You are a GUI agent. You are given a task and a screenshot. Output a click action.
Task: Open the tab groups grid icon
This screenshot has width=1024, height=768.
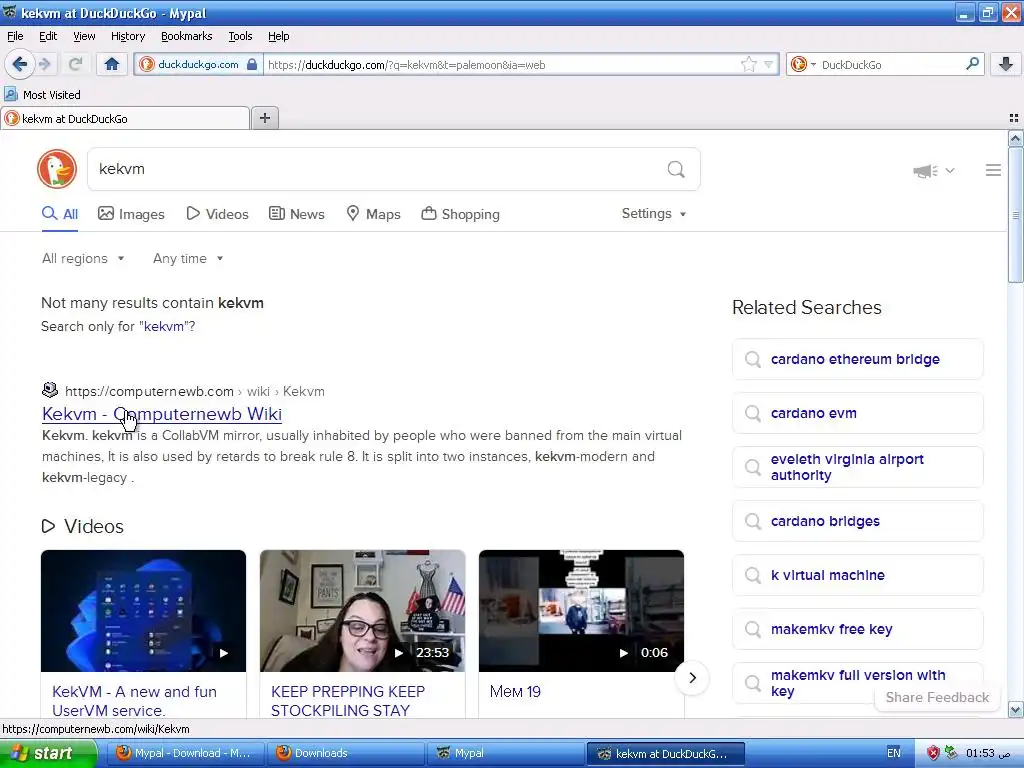[1014, 118]
